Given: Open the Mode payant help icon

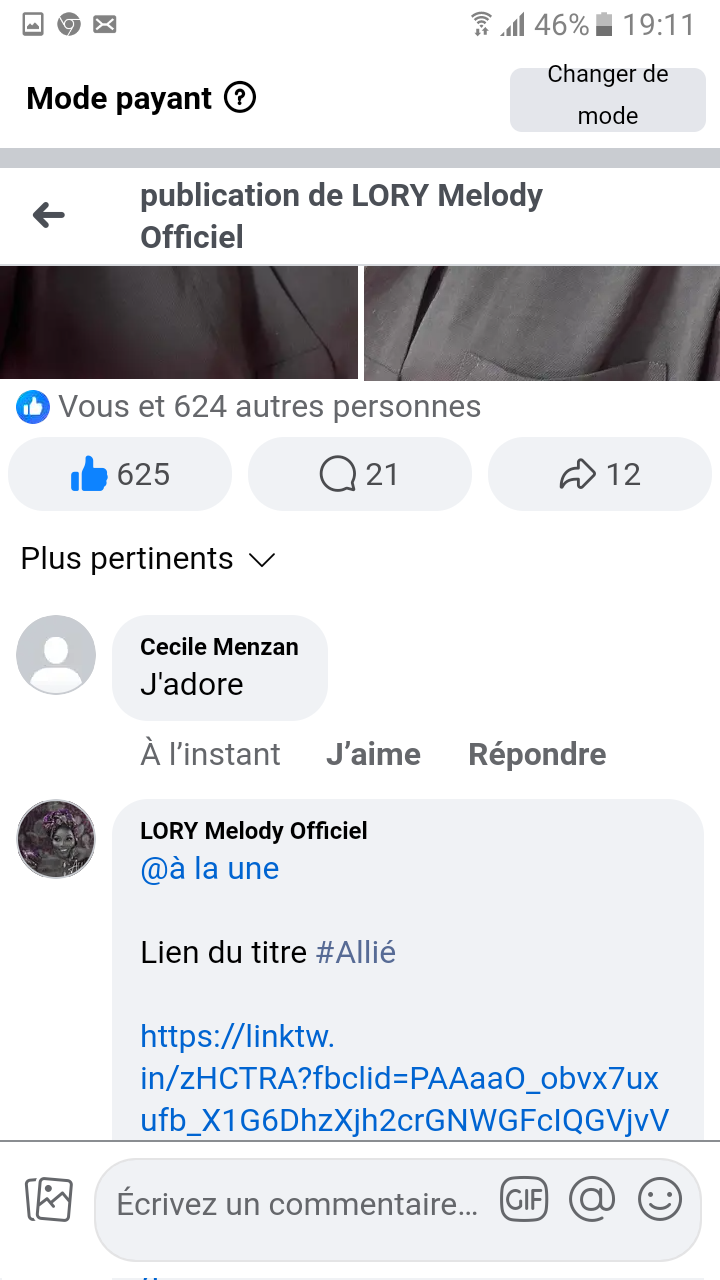Looking at the screenshot, I should 240,98.
